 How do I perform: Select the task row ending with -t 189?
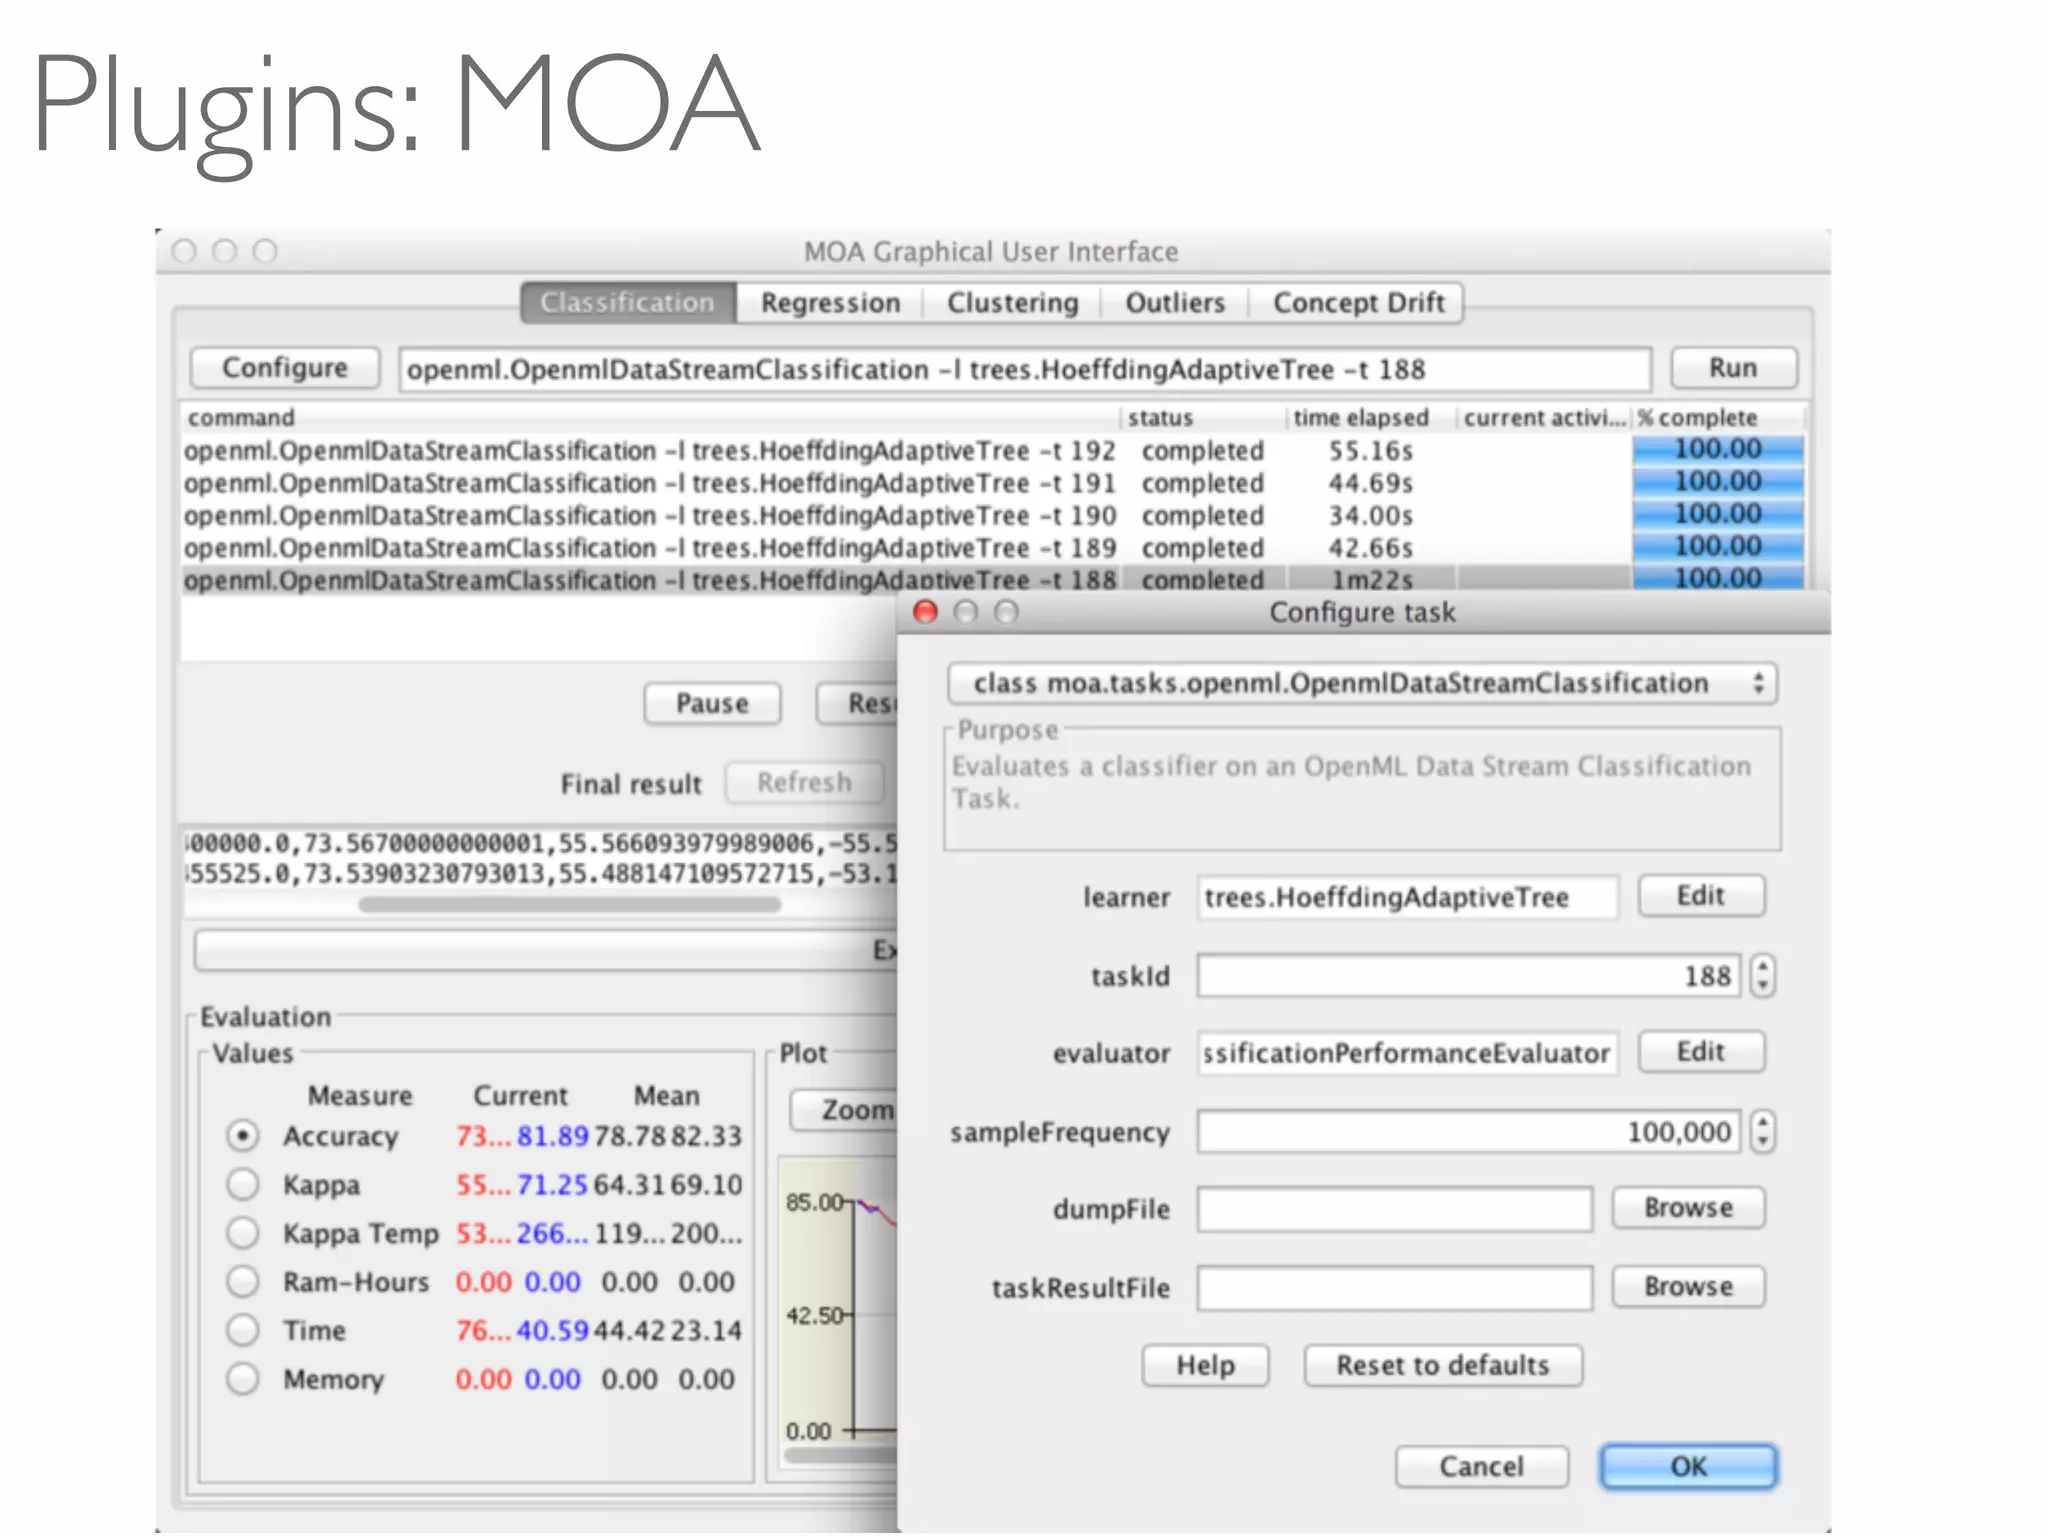point(992,548)
